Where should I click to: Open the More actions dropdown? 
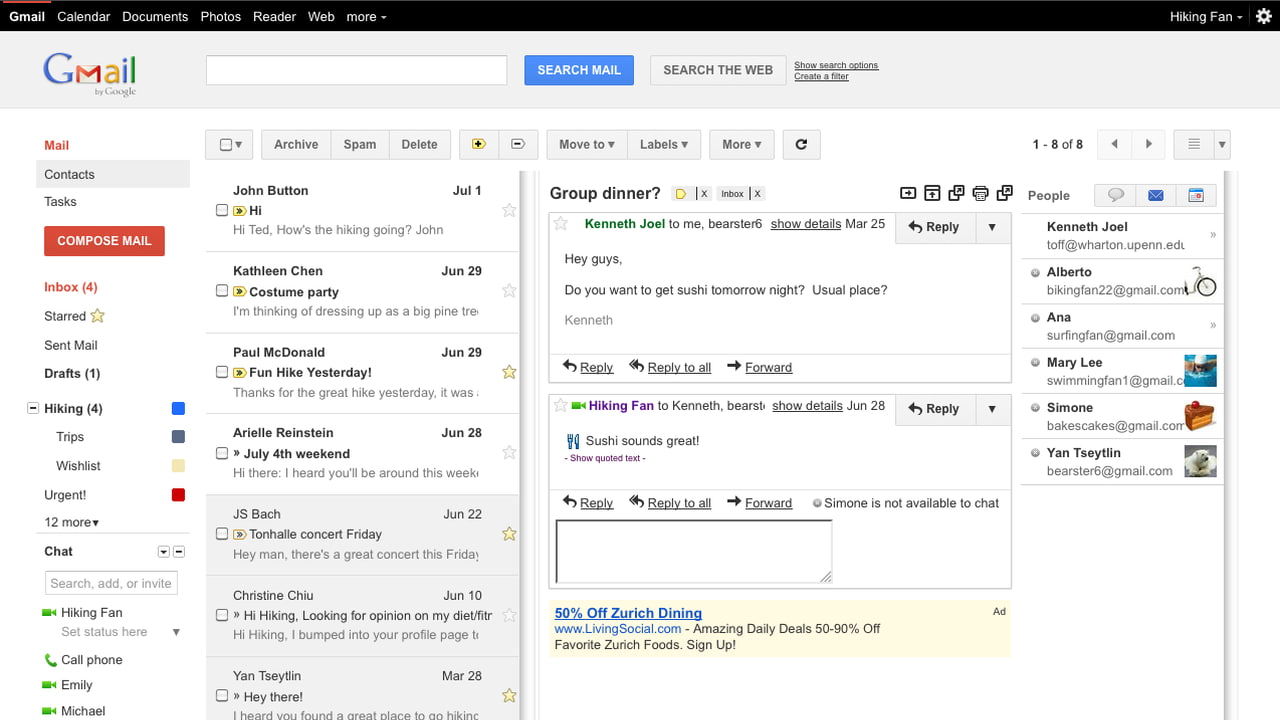[x=742, y=144]
